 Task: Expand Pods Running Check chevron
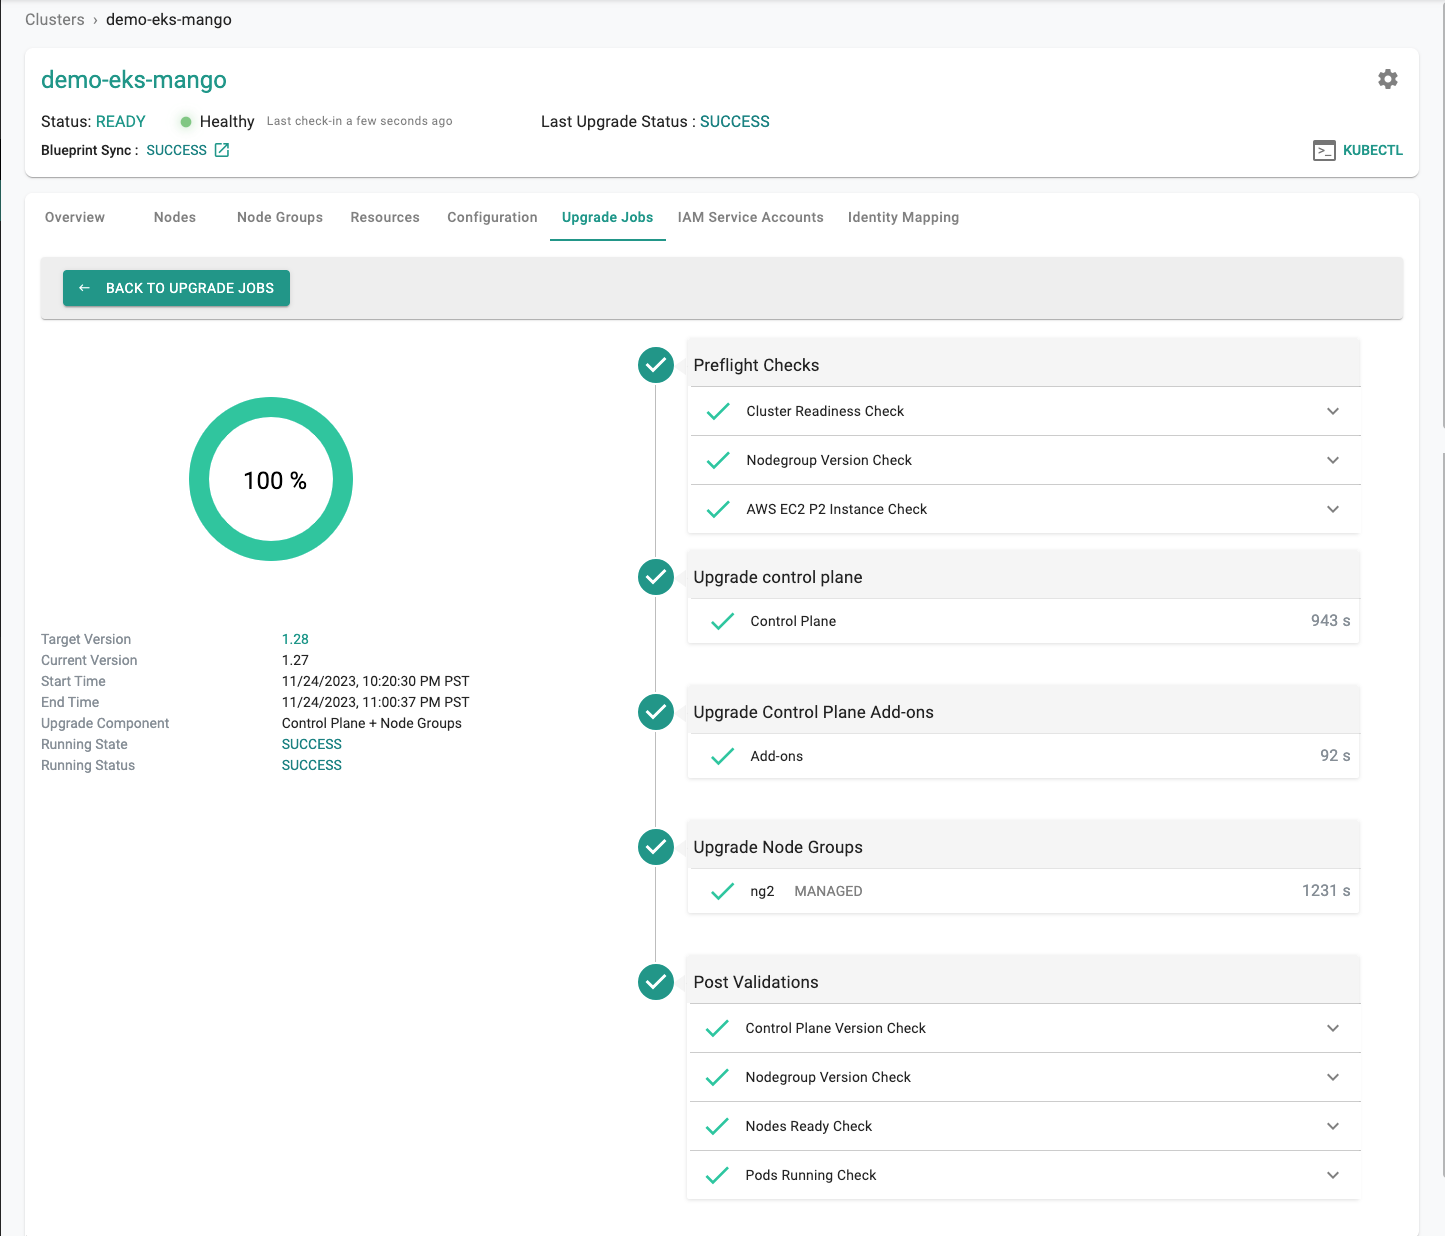coord(1333,1175)
